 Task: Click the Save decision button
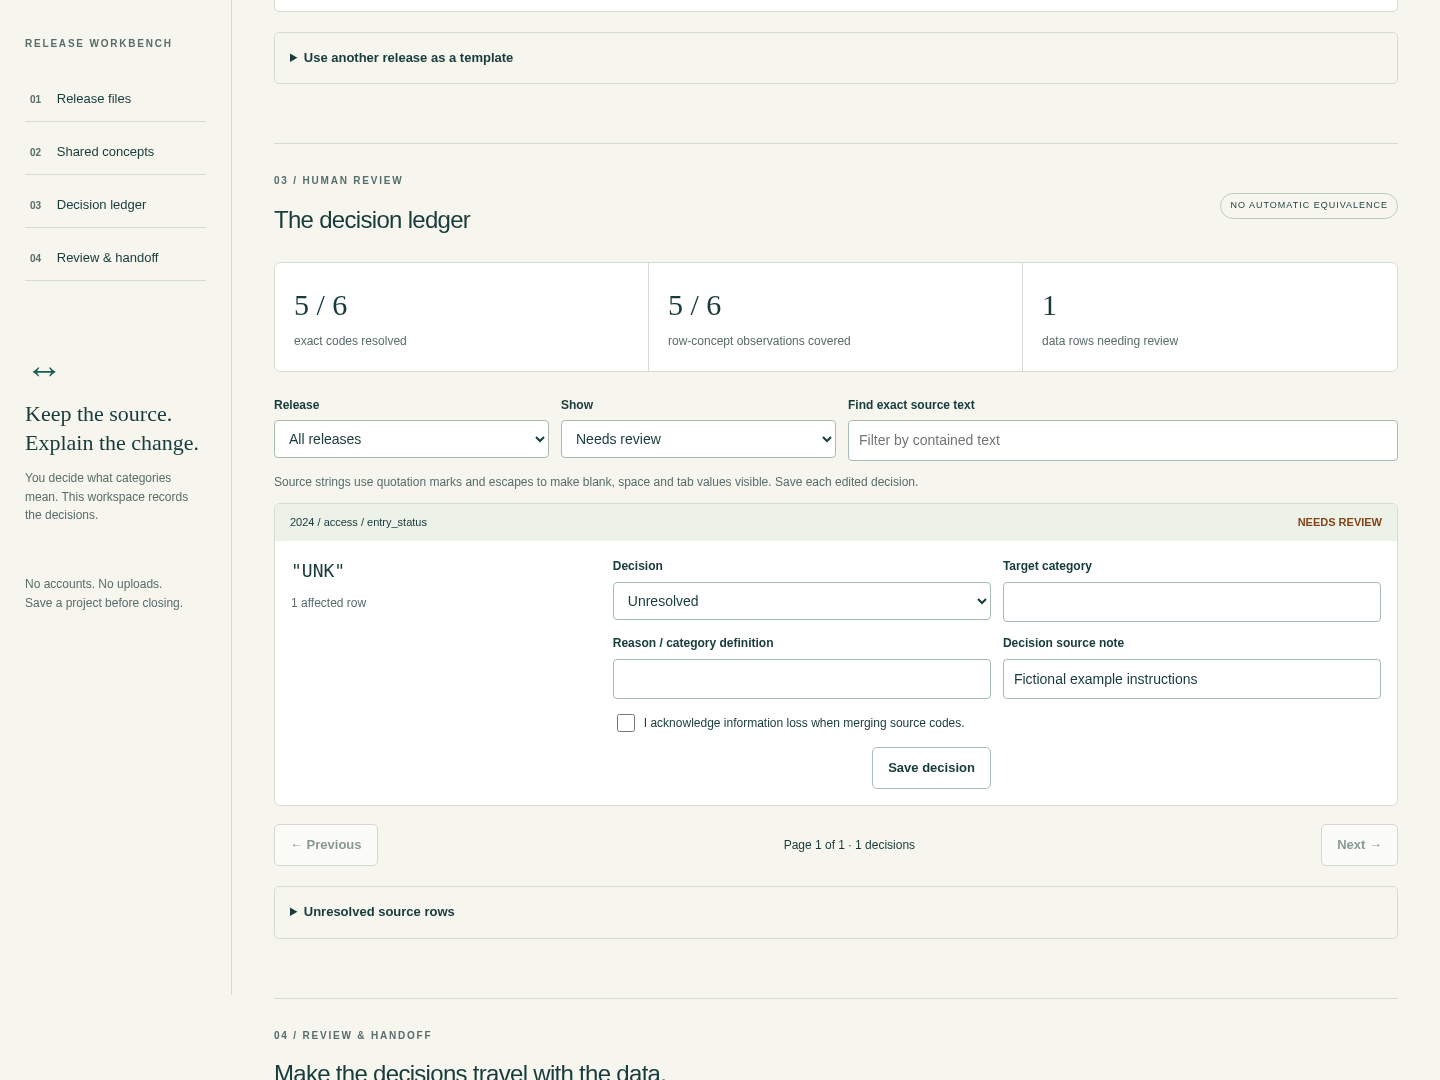tap(931, 768)
